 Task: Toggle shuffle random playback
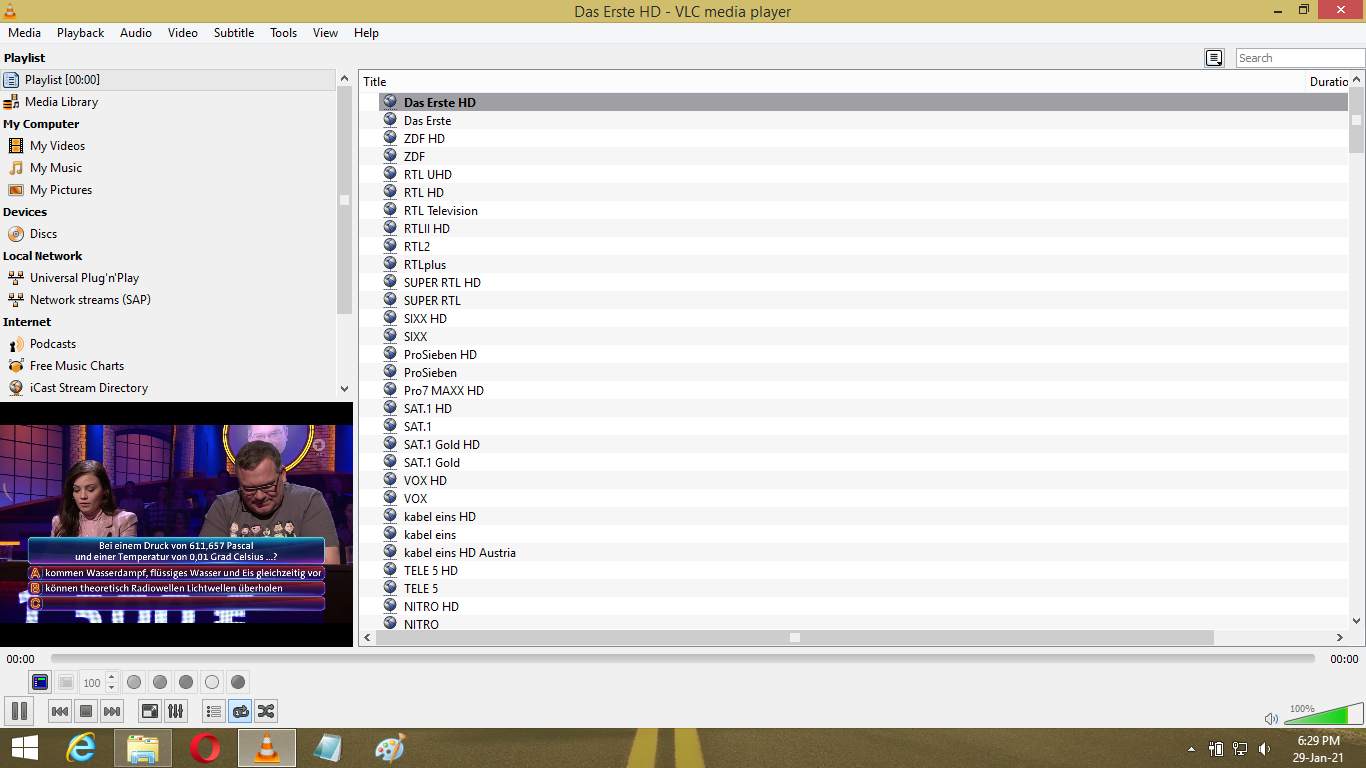pos(266,711)
